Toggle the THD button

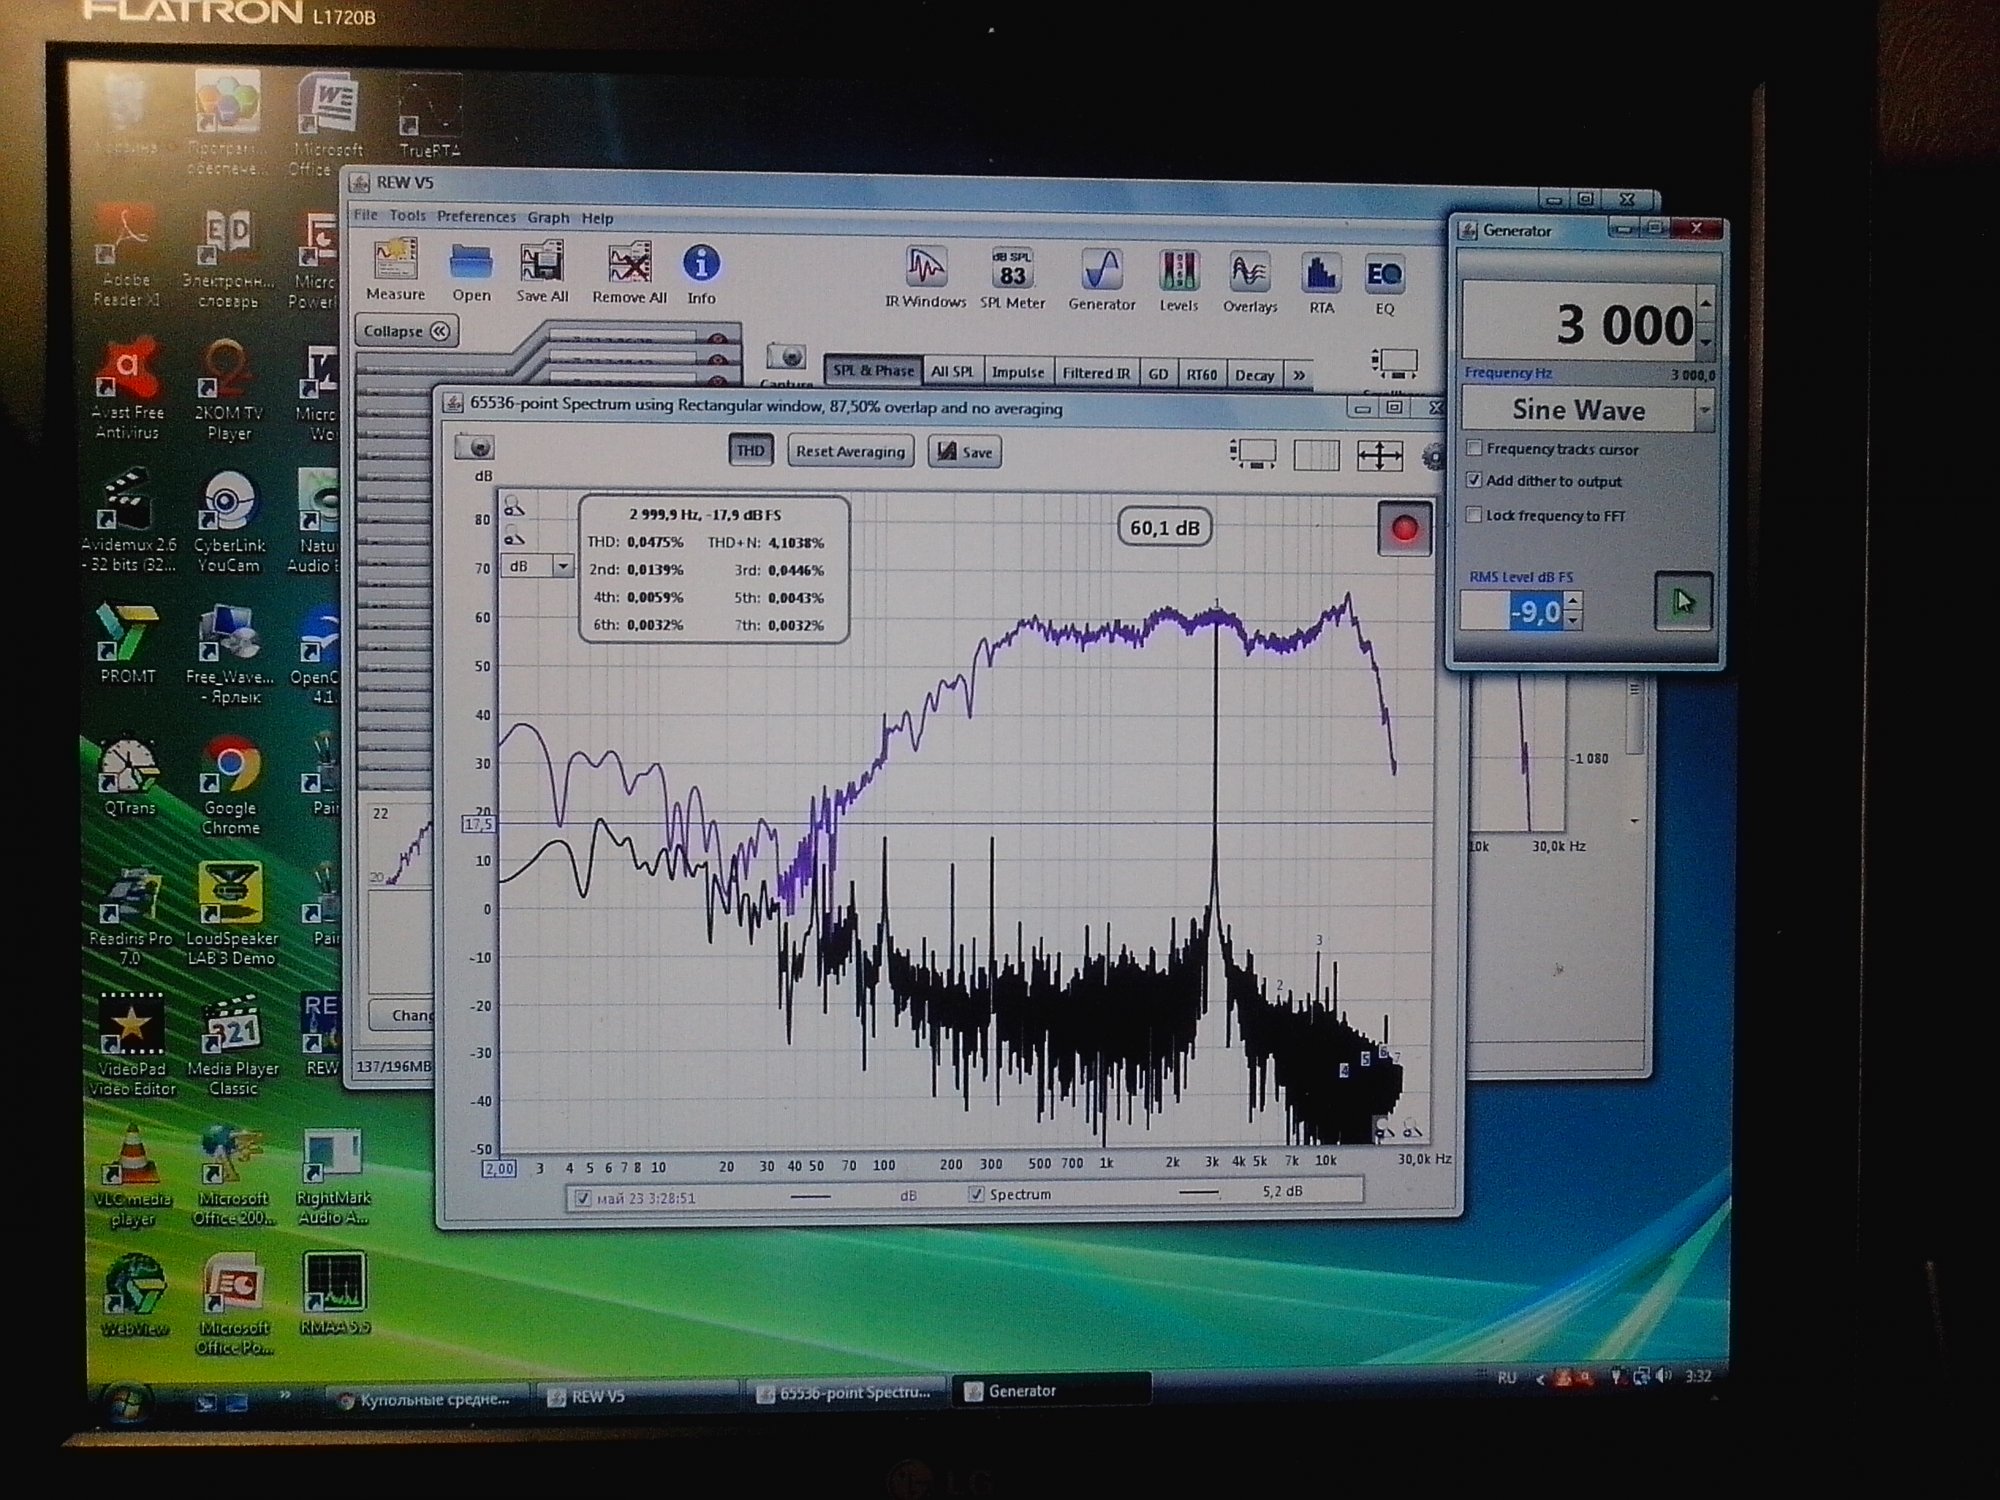[x=750, y=451]
